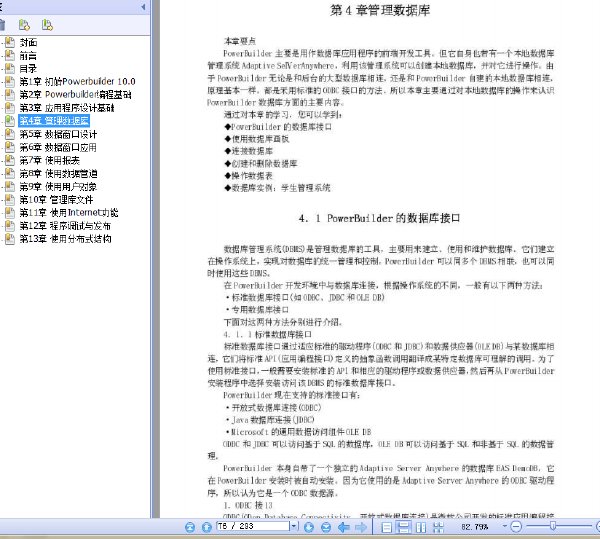Image resolution: width=600 pixels, height=539 pixels.
Task: Switch to continuous page layout
Action: [404, 527]
